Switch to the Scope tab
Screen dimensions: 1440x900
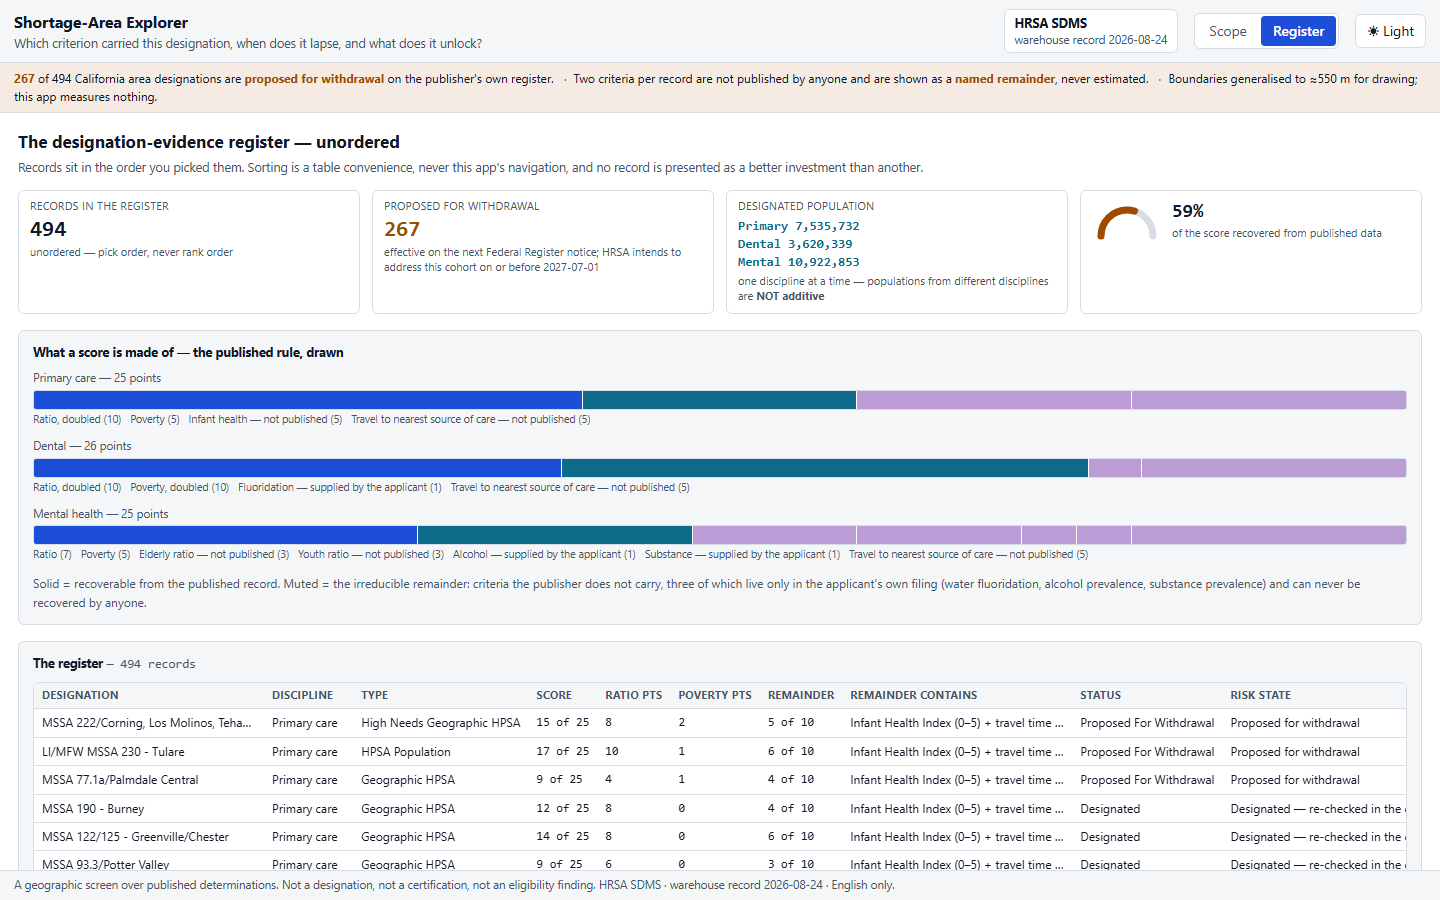(1227, 31)
